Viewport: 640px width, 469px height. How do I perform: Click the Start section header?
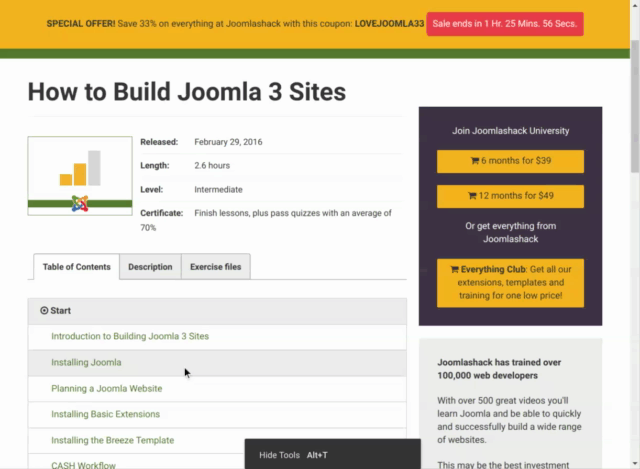(x=217, y=311)
